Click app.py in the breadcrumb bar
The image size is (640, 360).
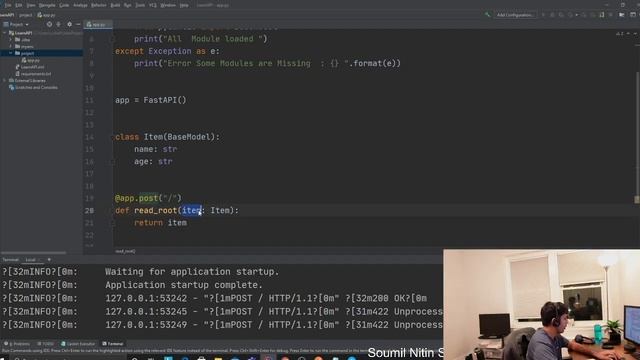(x=46, y=15)
